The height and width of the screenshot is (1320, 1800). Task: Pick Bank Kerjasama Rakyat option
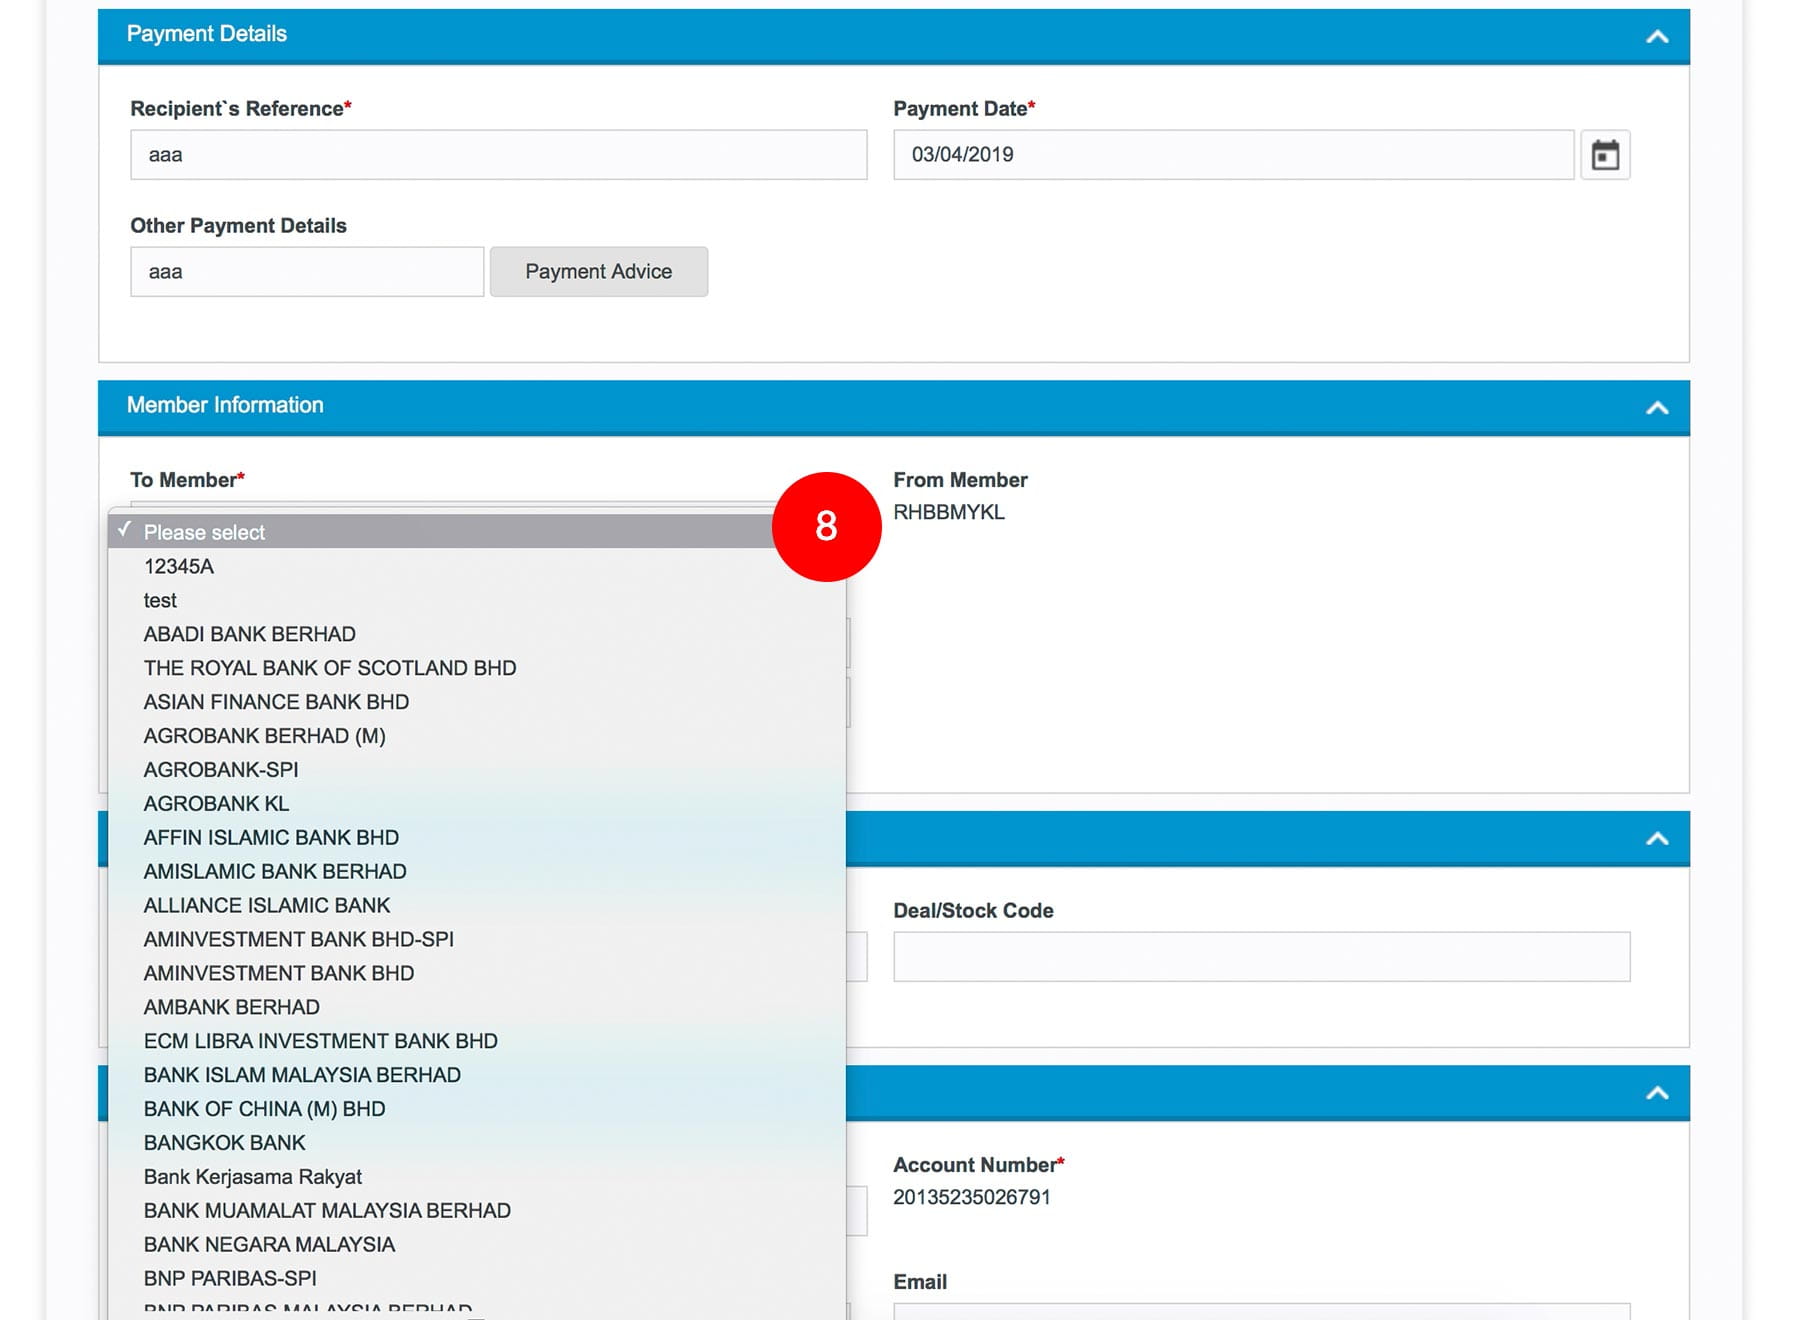[x=253, y=1177]
